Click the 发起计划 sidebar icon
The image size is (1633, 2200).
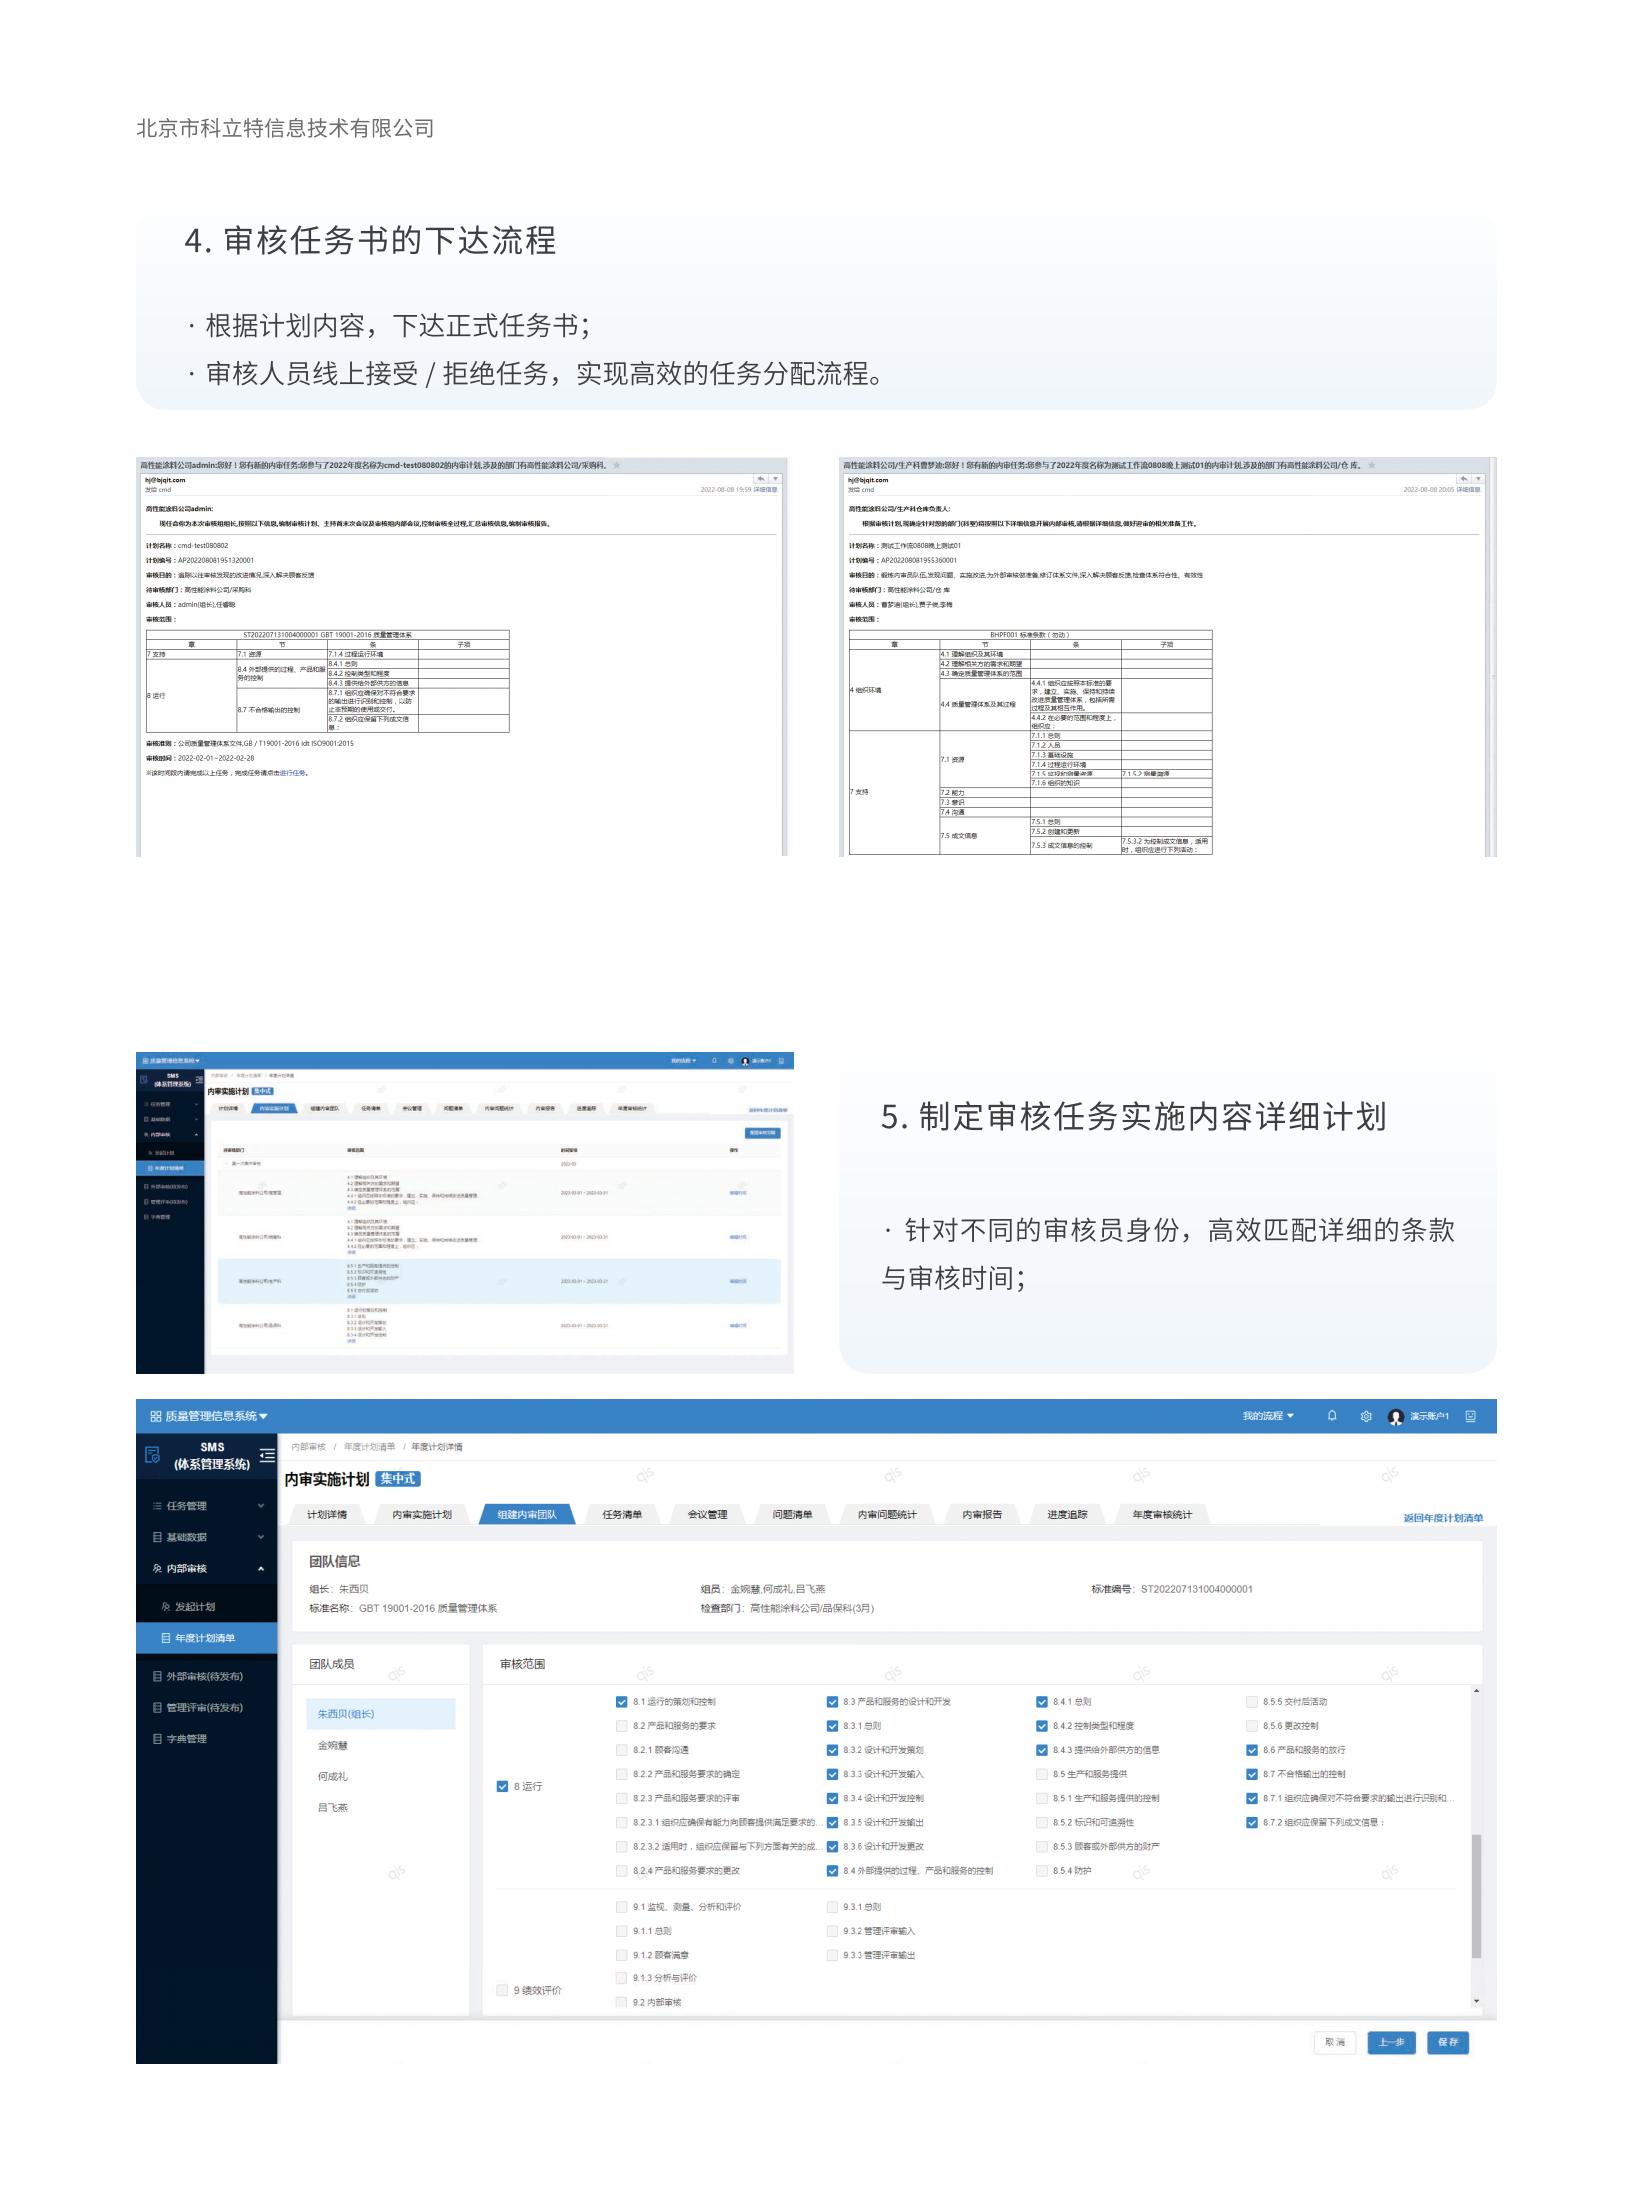click(x=166, y=1607)
